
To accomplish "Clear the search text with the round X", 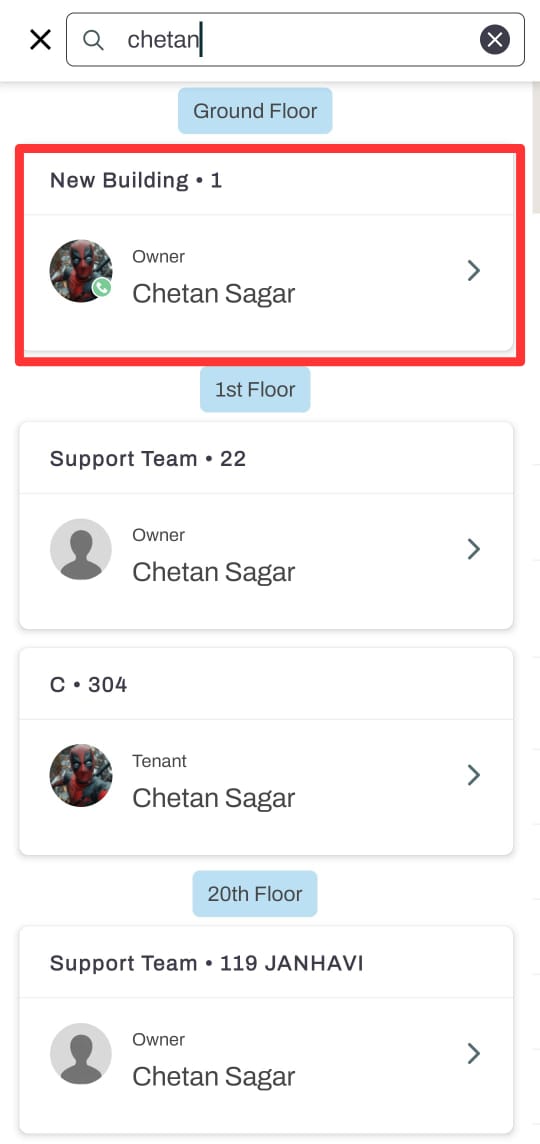I will [x=495, y=39].
